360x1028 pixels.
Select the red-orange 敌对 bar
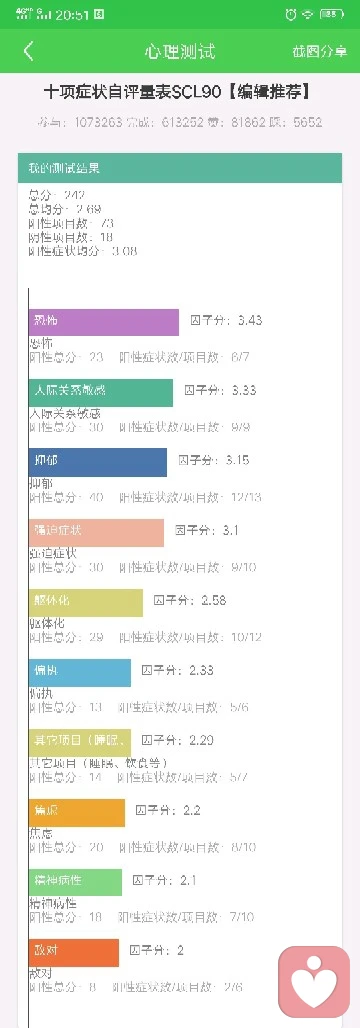pyautogui.click(x=74, y=952)
